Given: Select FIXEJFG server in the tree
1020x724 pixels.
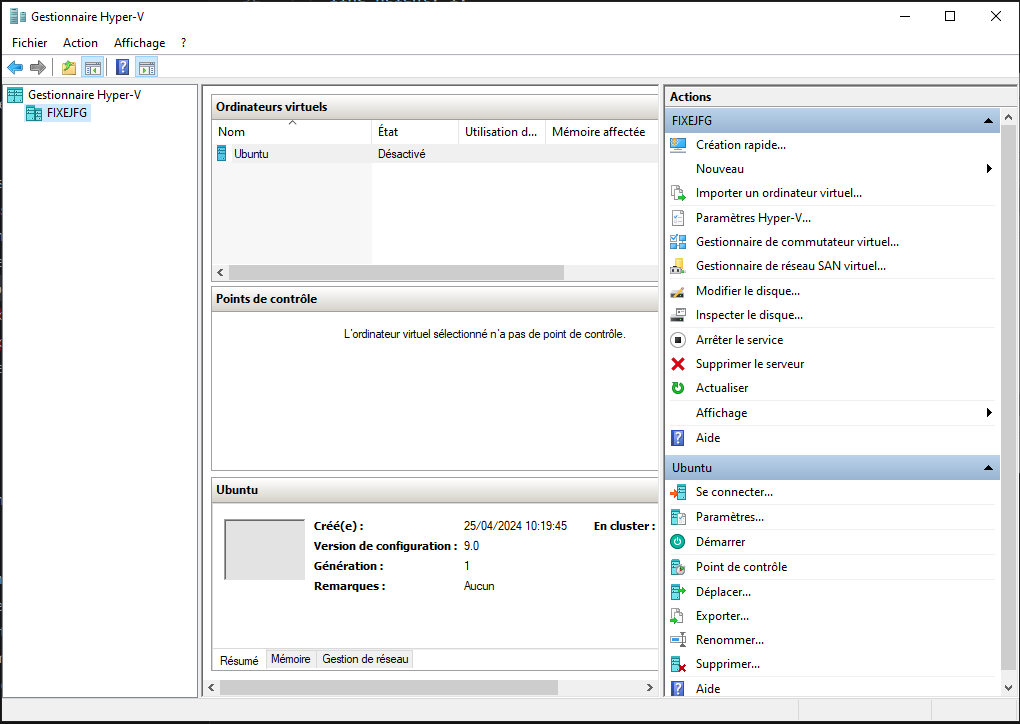Looking at the screenshot, I should [57, 113].
